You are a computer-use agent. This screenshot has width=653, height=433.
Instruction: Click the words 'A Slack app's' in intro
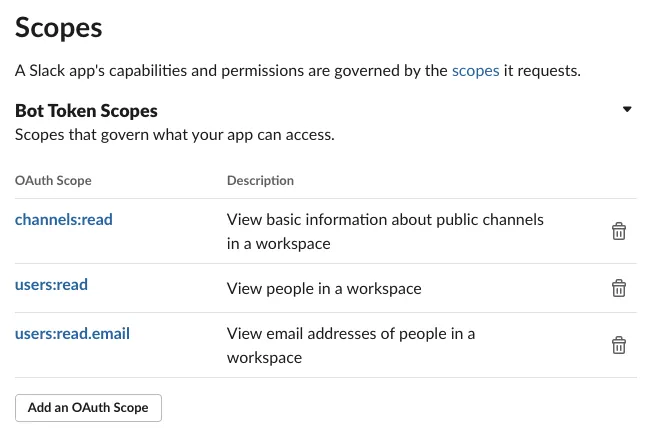click(61, 71)
